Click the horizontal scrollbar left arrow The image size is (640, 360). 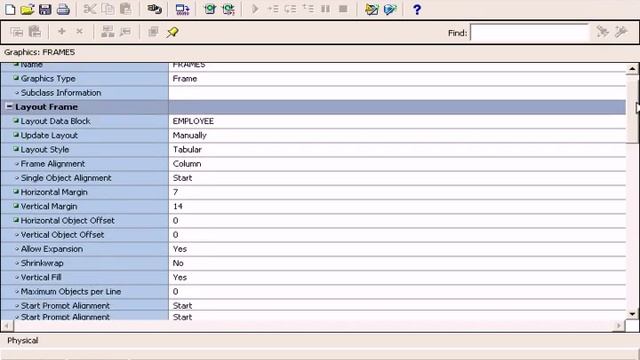click(7, 325)
